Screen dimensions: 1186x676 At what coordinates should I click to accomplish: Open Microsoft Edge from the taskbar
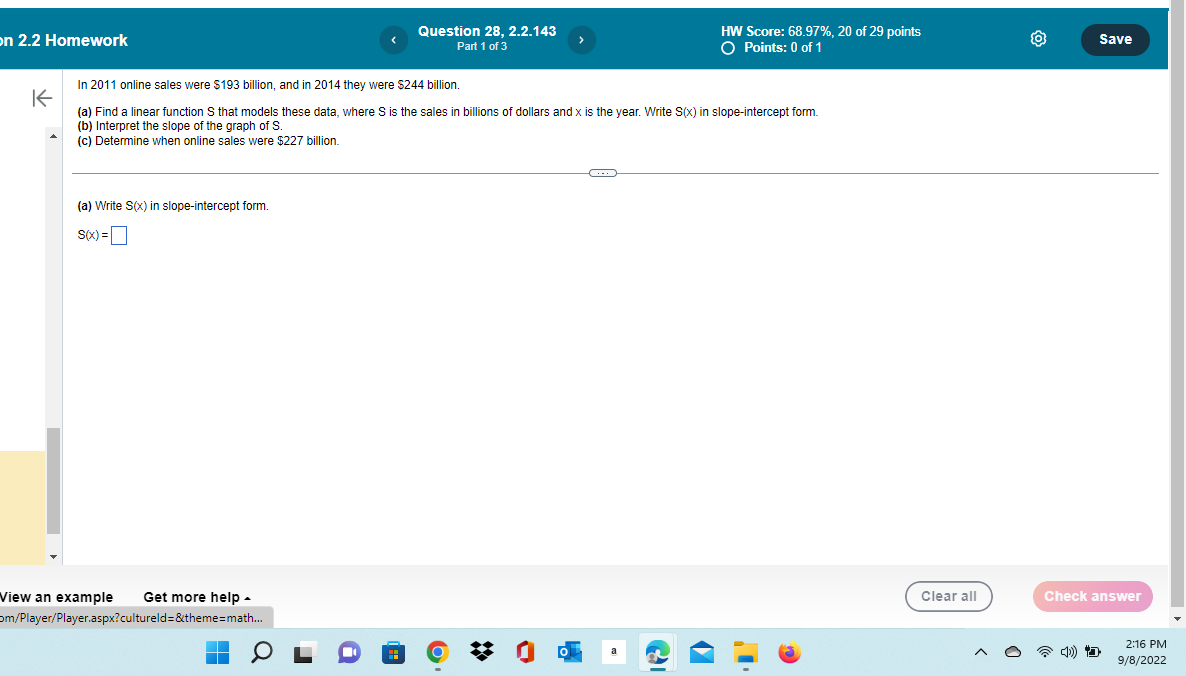click(657, 652)
